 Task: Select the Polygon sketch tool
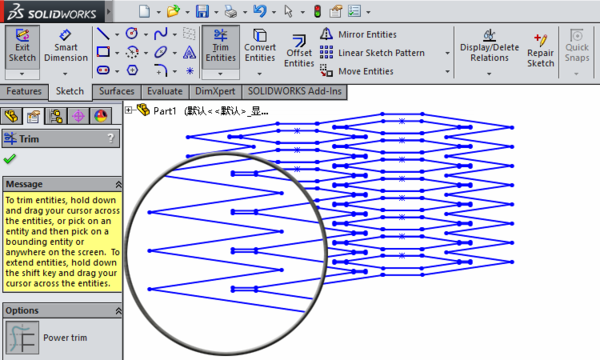pyautogui.click(x=132, y=70)
